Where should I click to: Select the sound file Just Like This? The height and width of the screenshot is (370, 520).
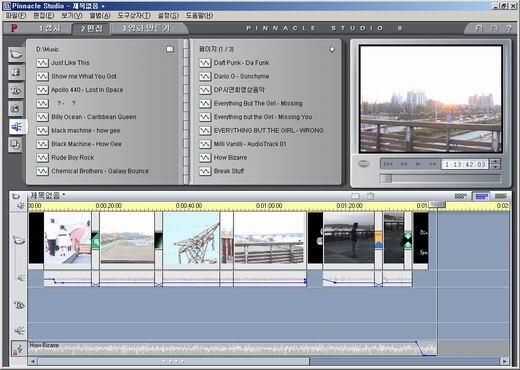pyautogui.click(x=70, y=63)
